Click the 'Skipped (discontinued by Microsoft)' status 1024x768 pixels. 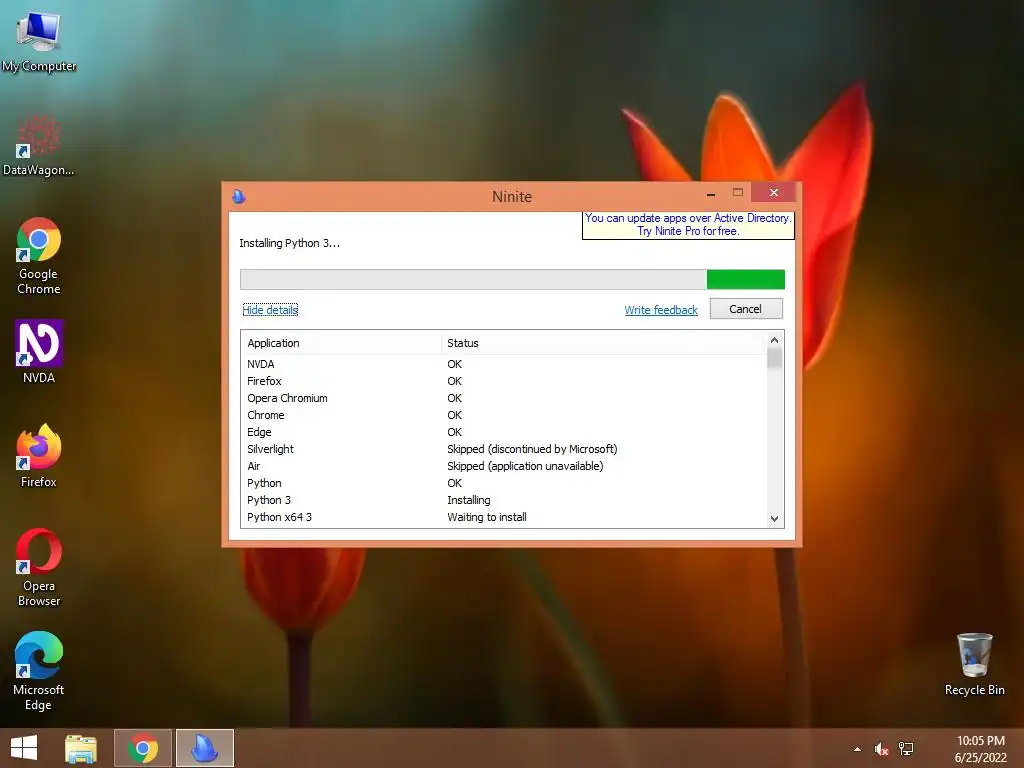532,449
